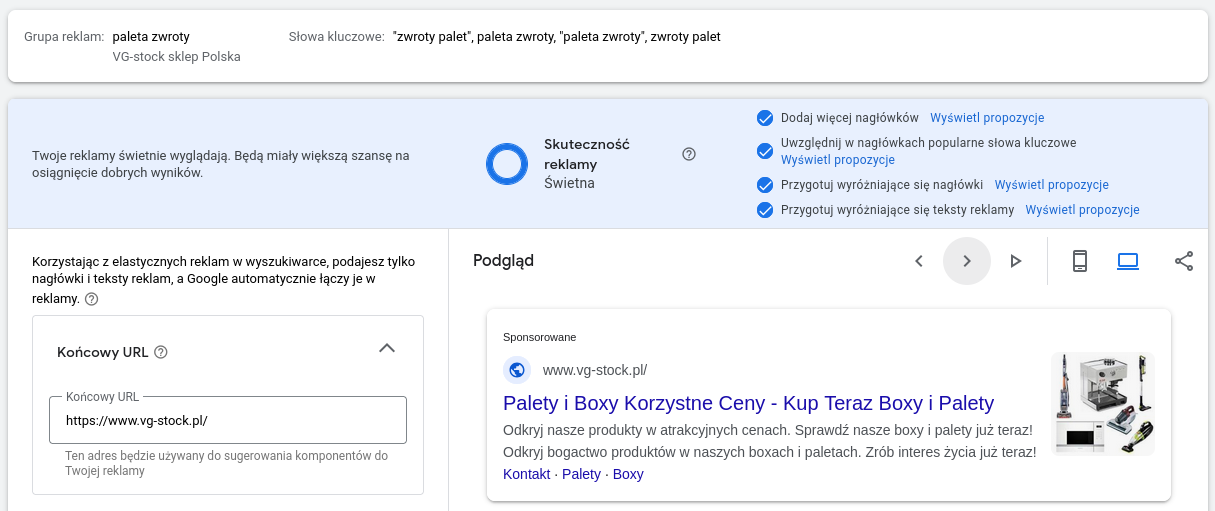The width and height of the screenshot is (1215, 511).
Task: Open help about elastic search ads
Action: 92,299
